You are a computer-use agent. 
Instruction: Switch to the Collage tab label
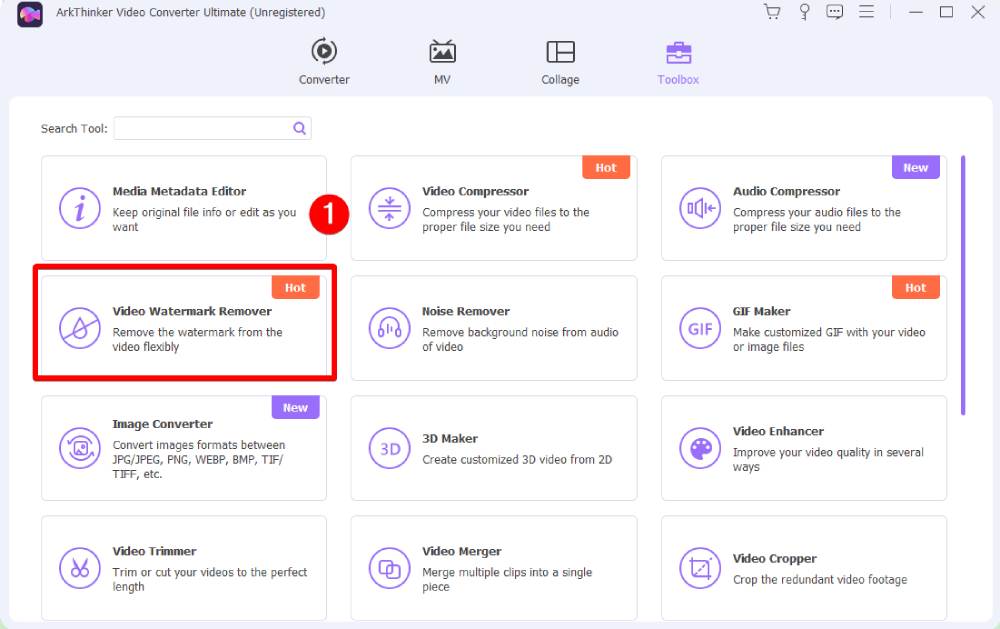pyautogui.click(x=561, y=80)
